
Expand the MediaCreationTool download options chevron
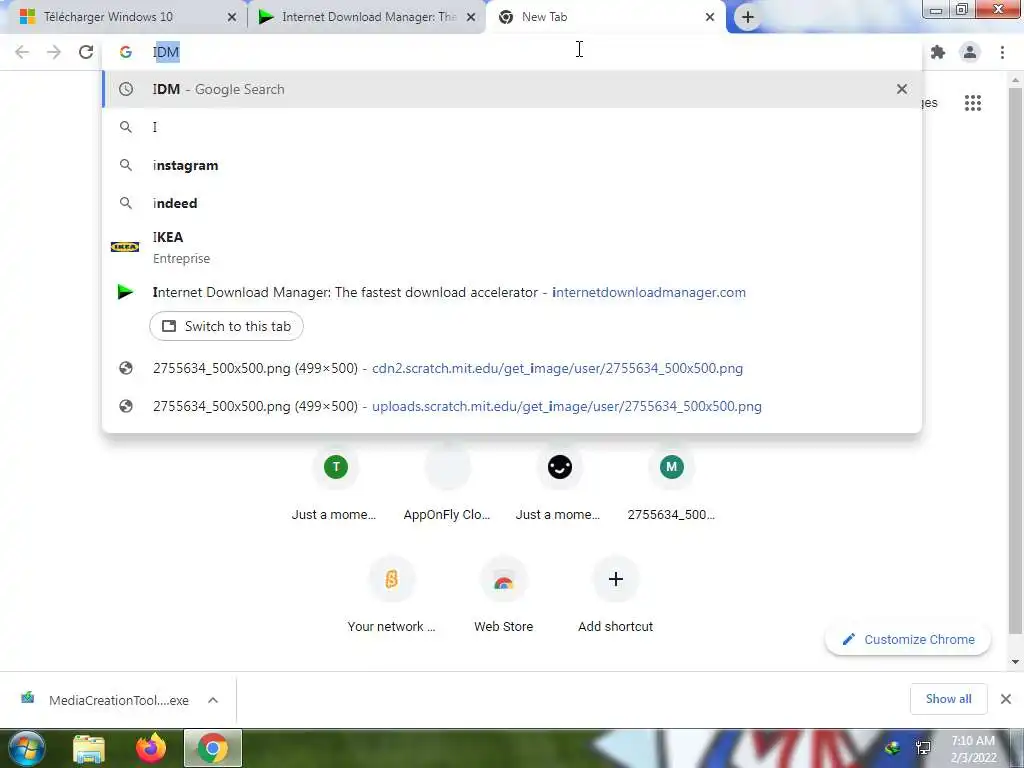click(x=213, y=700)
